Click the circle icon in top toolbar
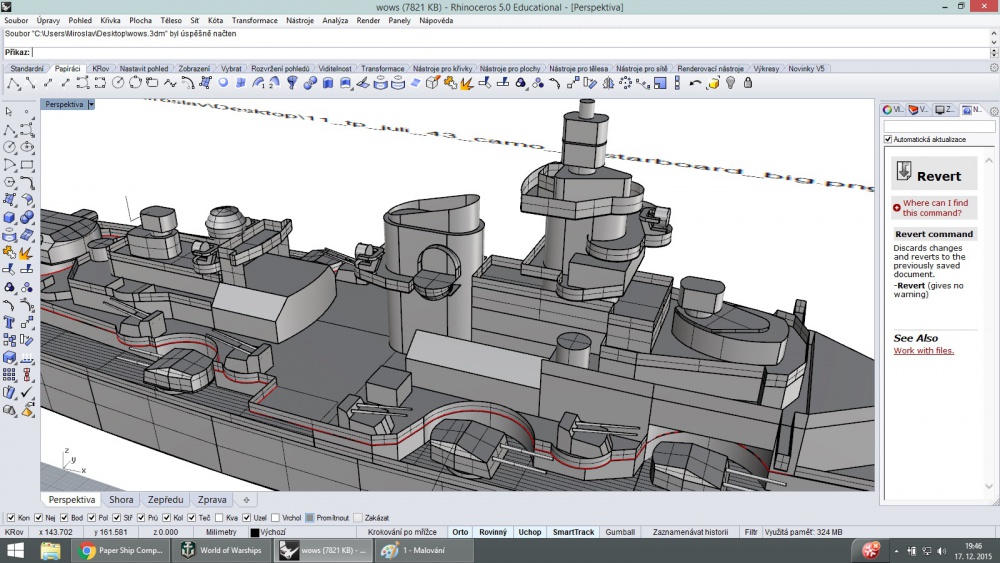 [x=118, y=83]
